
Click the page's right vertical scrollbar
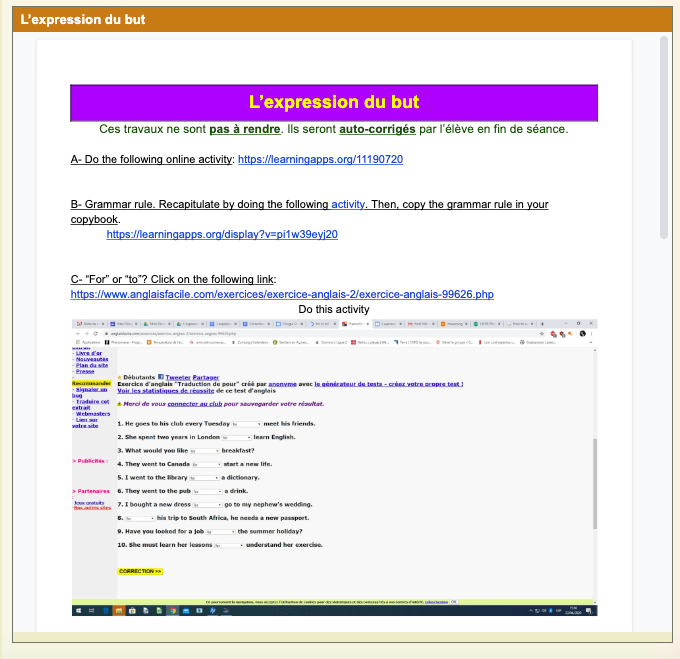[x=664, y=140]
